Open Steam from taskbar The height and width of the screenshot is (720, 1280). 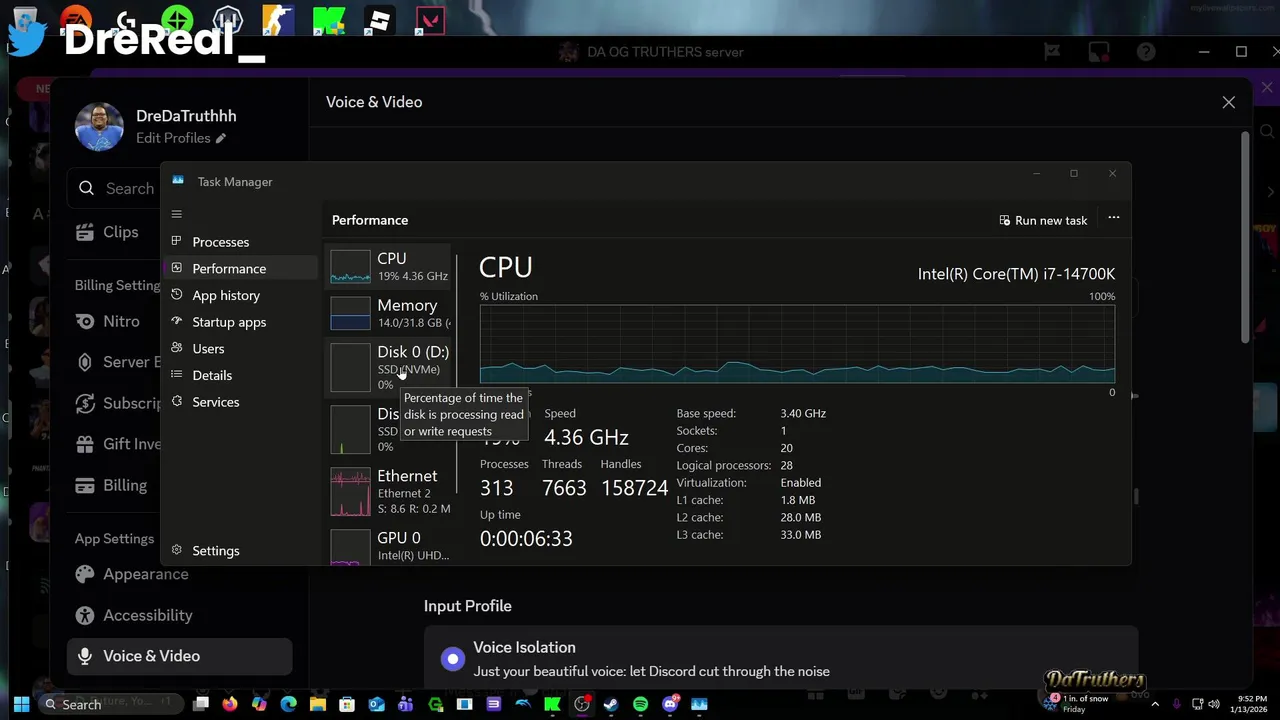coord(611,704)
